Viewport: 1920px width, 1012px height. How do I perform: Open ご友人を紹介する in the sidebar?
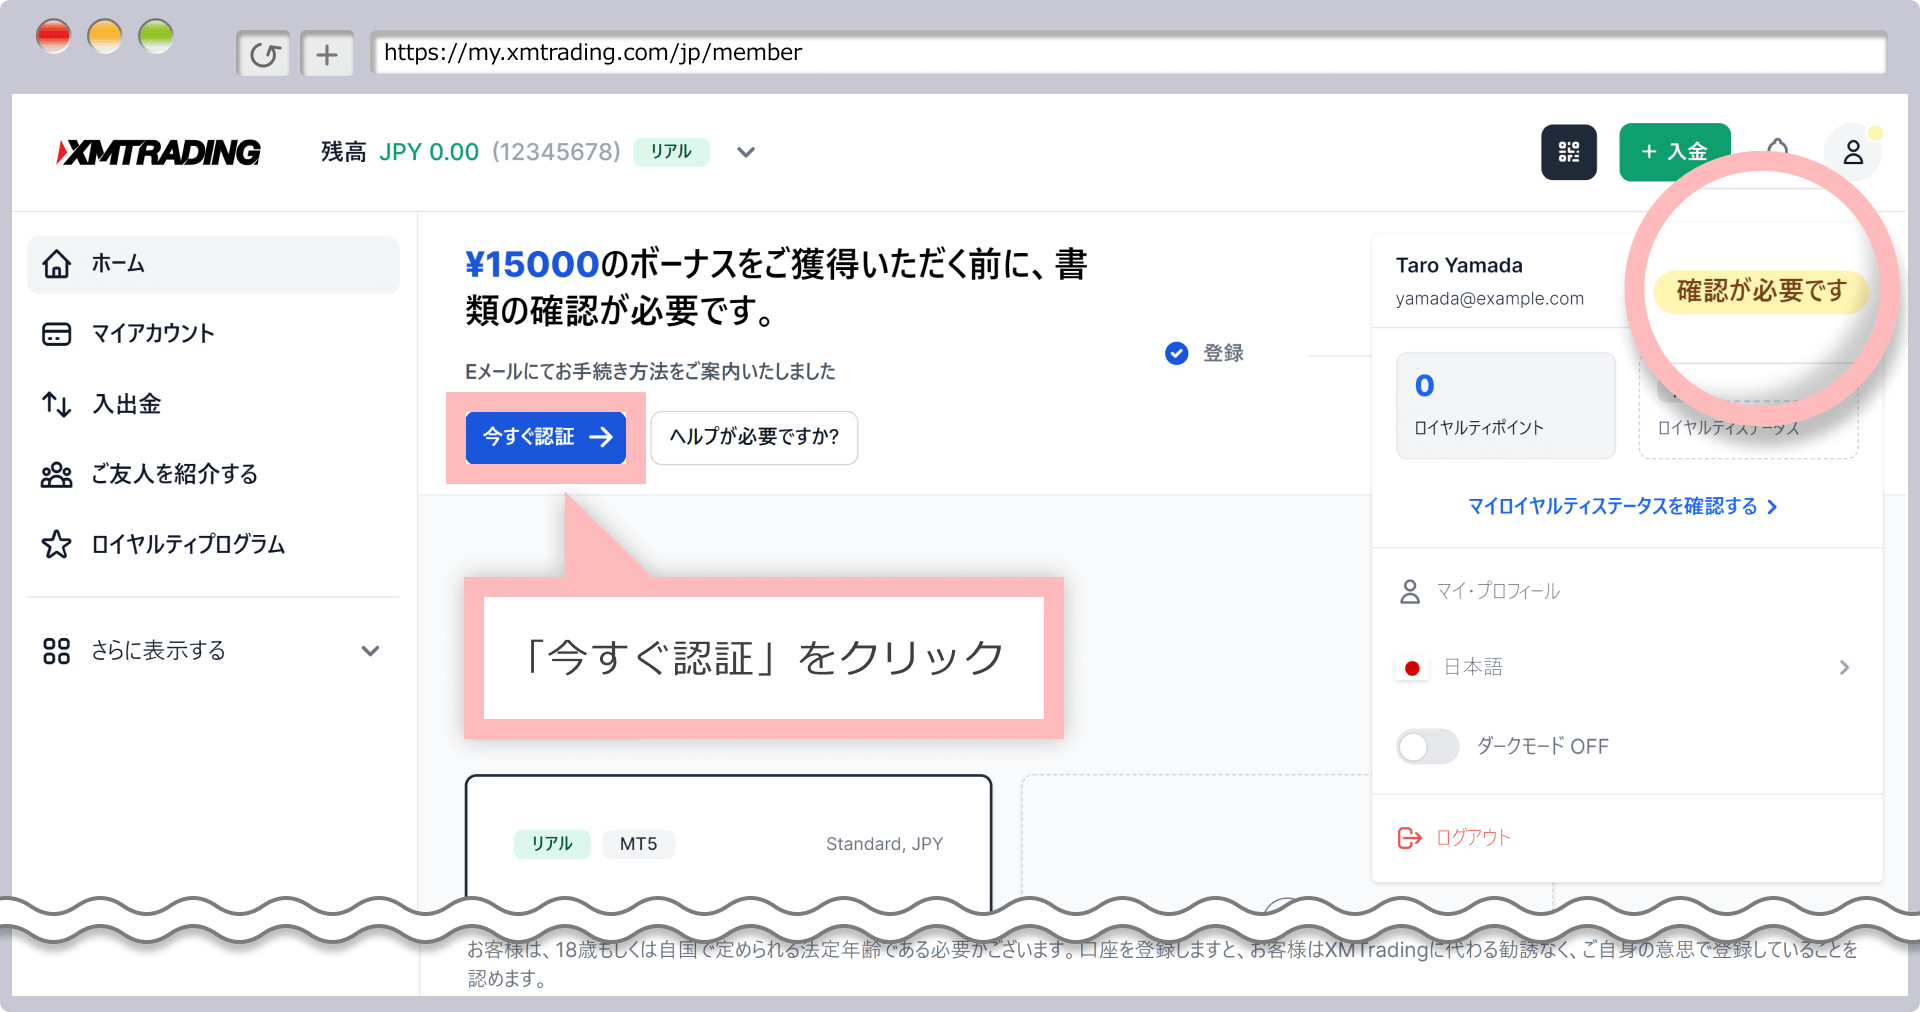coord(213,474)
